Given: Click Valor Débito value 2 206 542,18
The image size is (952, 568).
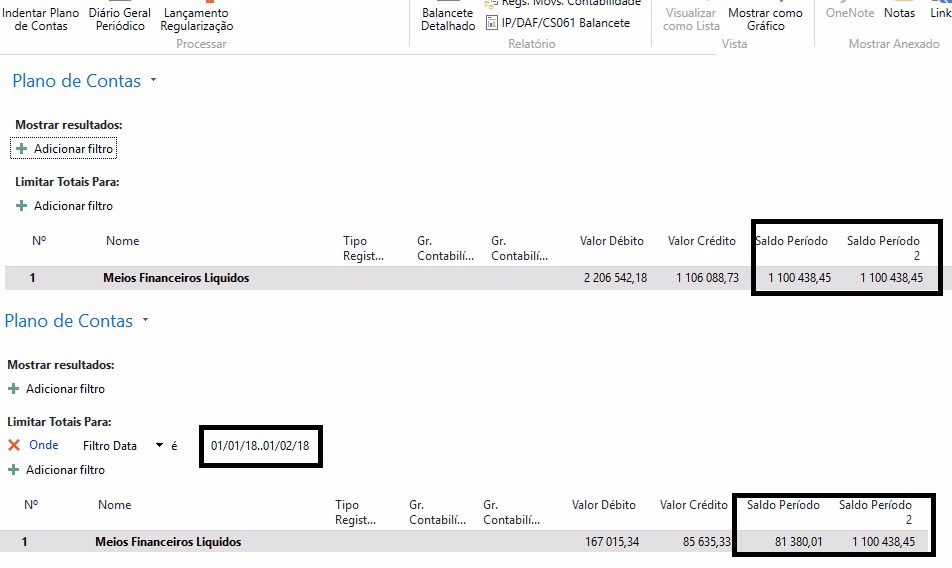Looking at the screenshot, I should [x=616, y=278].
